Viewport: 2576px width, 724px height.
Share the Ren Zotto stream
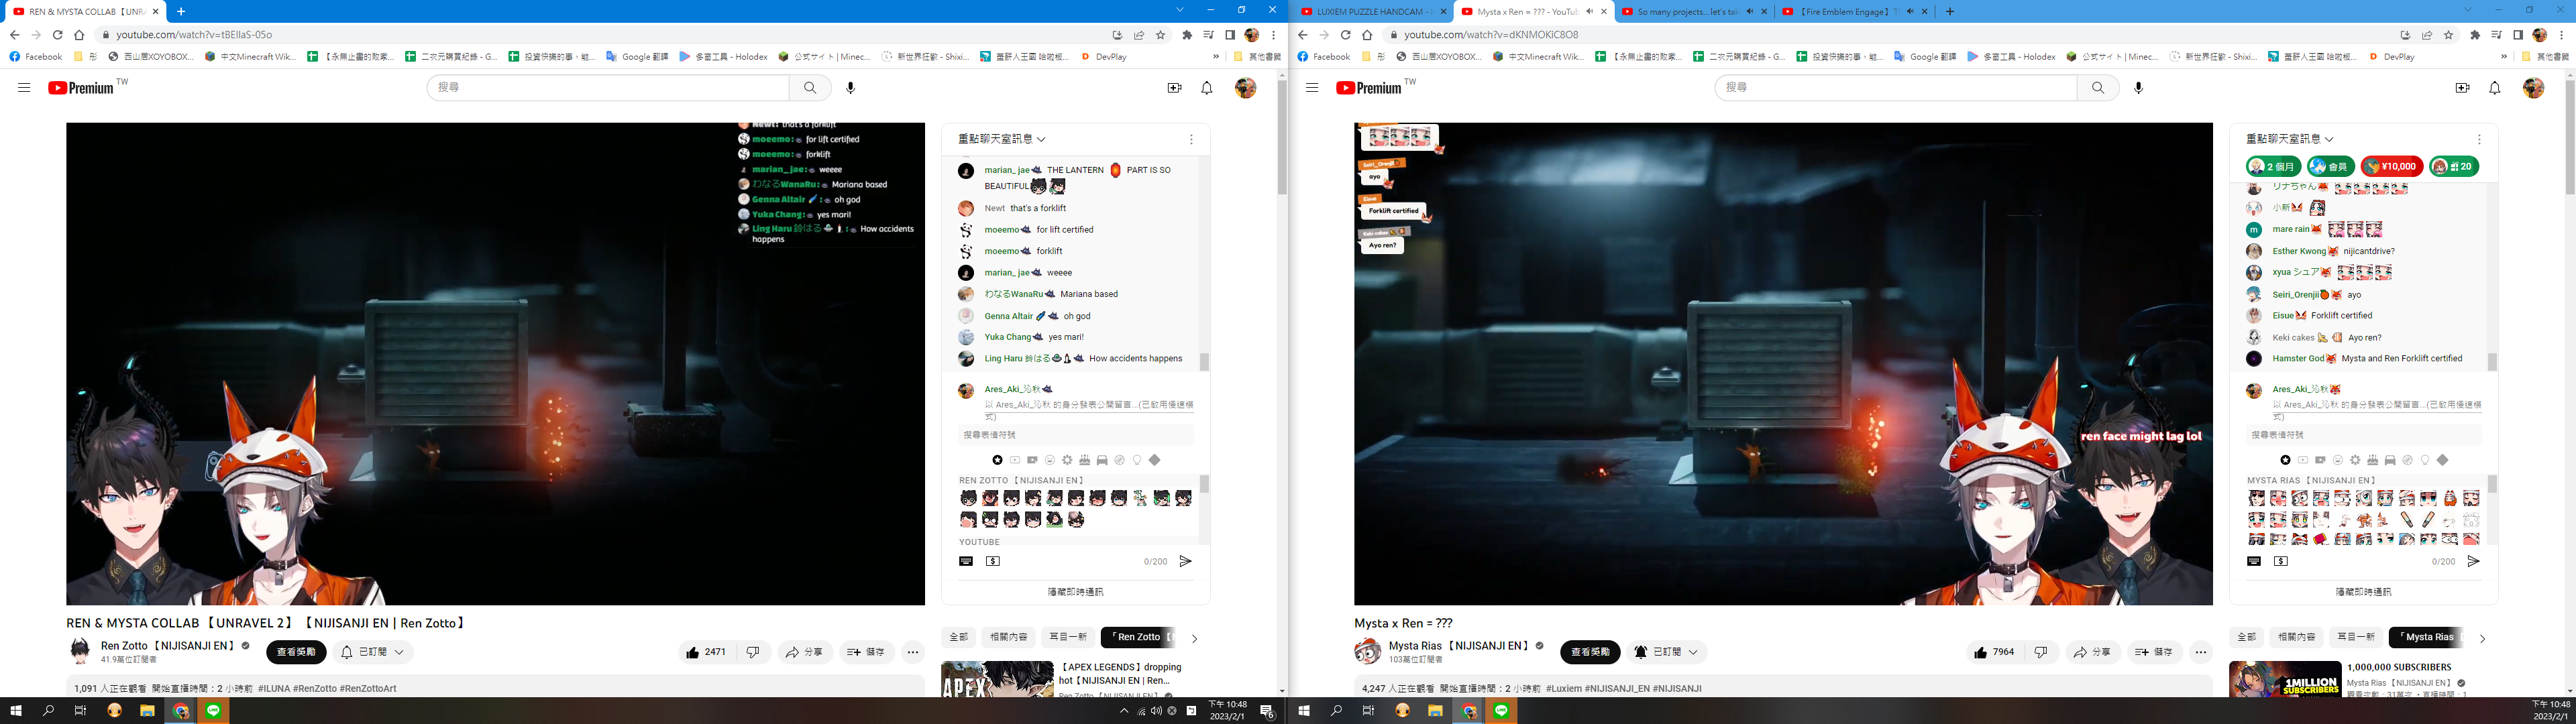coord(804,652)
